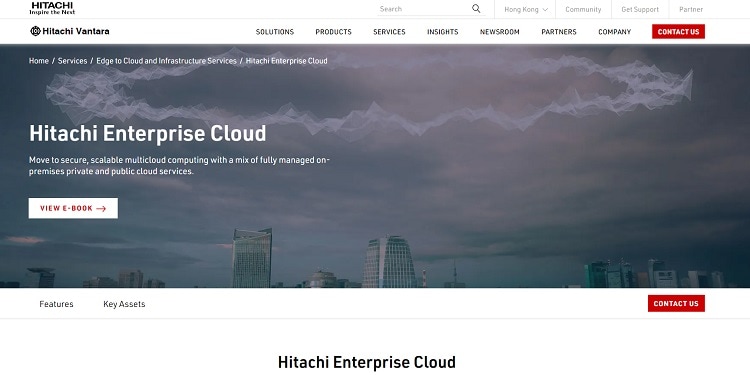Viewport: 750px width, 376px height.
Task: Jump to the Features section tab
Action: coord(56,304)
